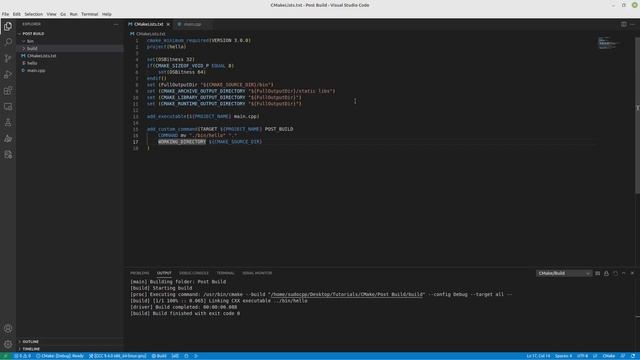This screenshot has width=640, height=360.
Task: Open the Help menu
Action: 107,14
